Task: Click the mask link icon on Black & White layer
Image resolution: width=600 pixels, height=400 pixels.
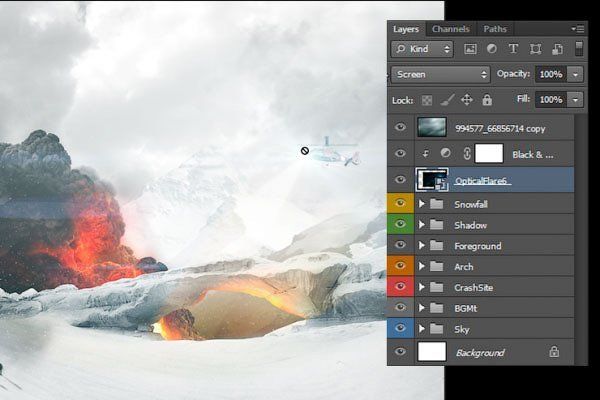Action: pos(467,154)
